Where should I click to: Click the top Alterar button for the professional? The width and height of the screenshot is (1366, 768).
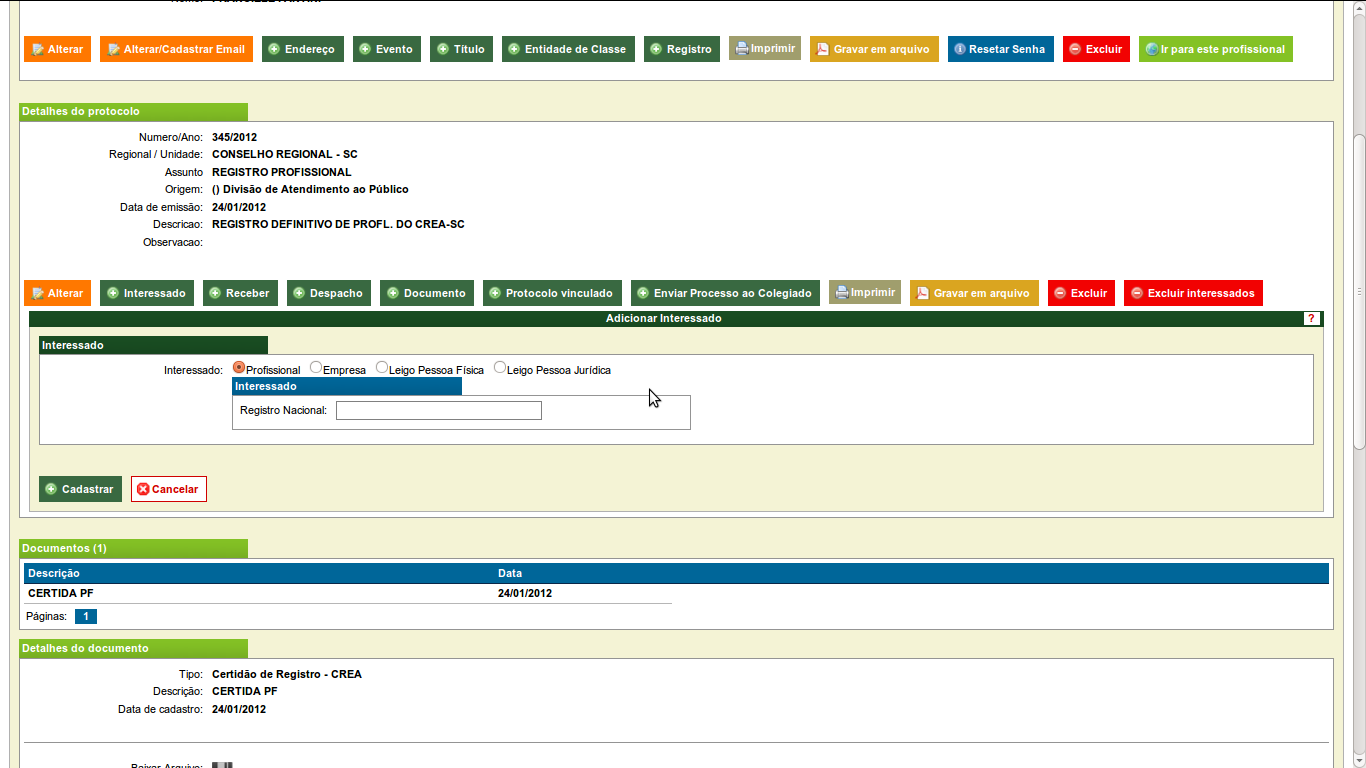tap(57, 49)
